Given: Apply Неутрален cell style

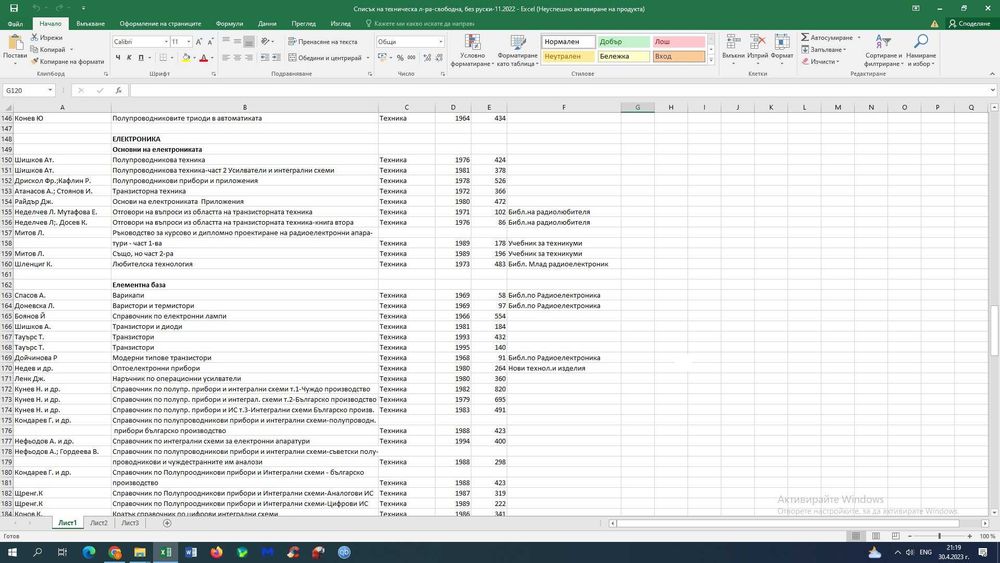Looking at the screenshot, I should tap(568, 56).
